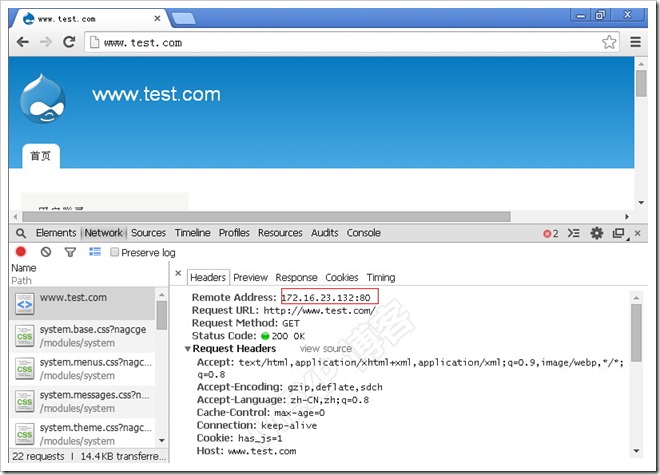Select the Host: www.test.com header line
Screen dimensions: 660x475
(246, 451)
